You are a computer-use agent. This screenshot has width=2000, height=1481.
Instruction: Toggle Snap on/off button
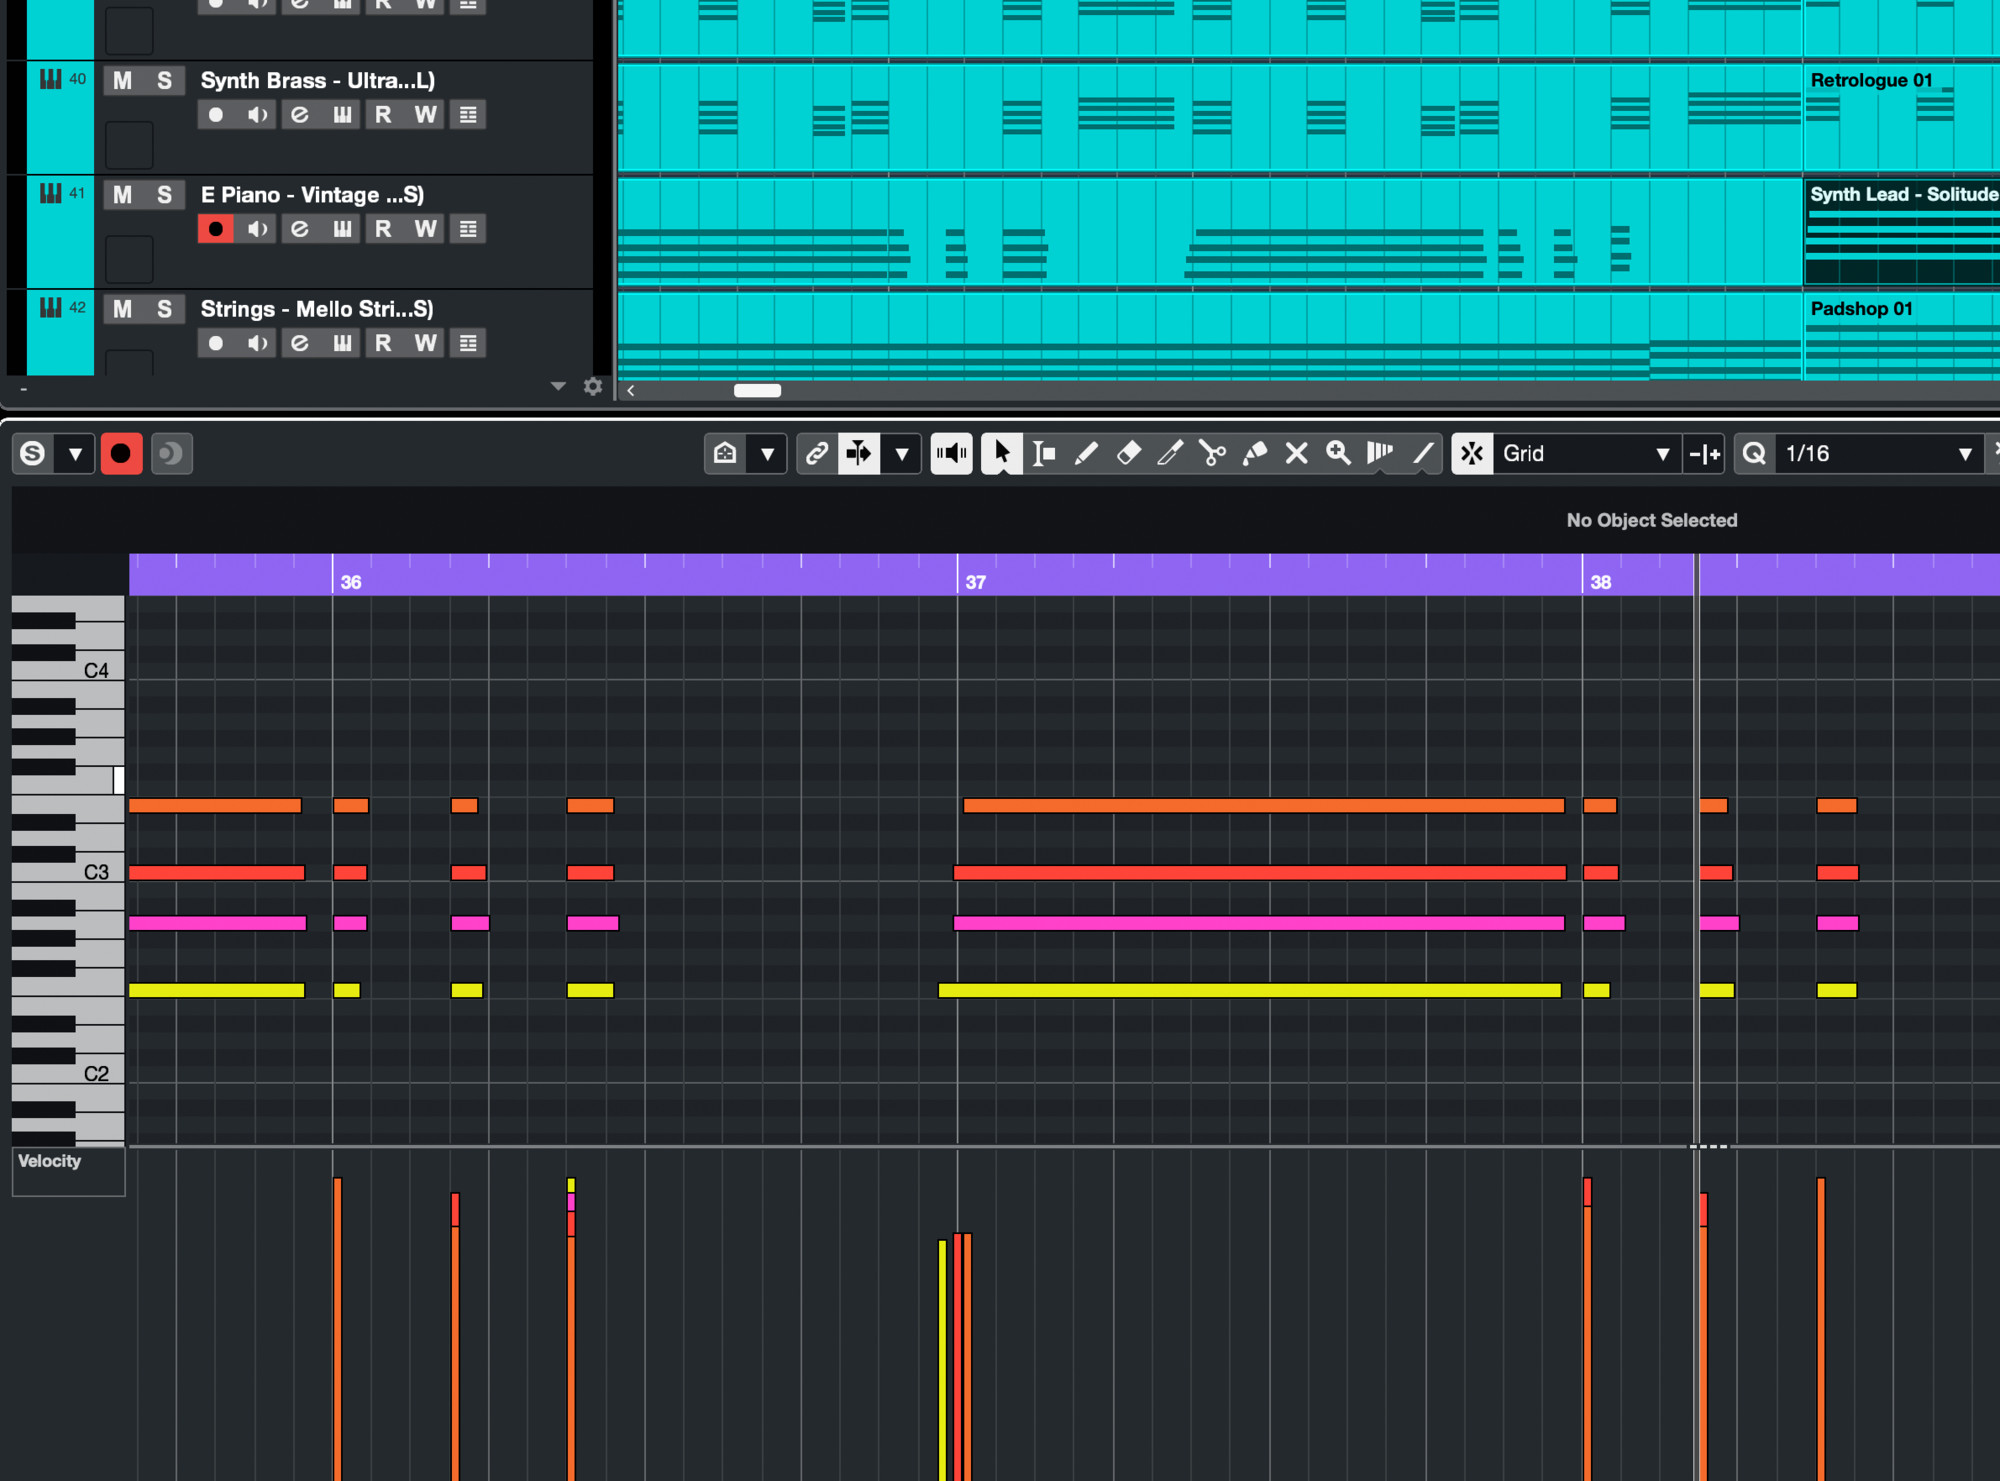click(1472, 454)
